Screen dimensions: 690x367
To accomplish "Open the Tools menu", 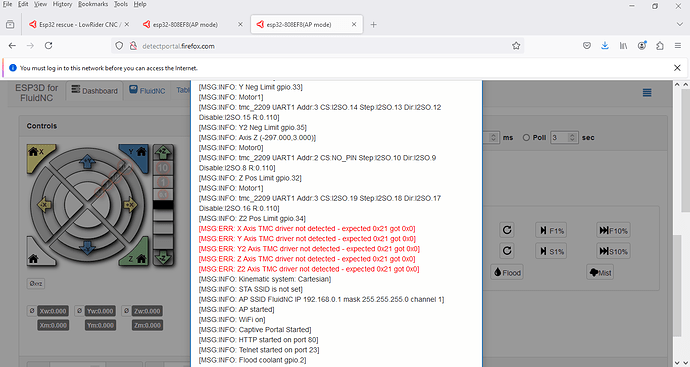I will [x=121, y=4].
